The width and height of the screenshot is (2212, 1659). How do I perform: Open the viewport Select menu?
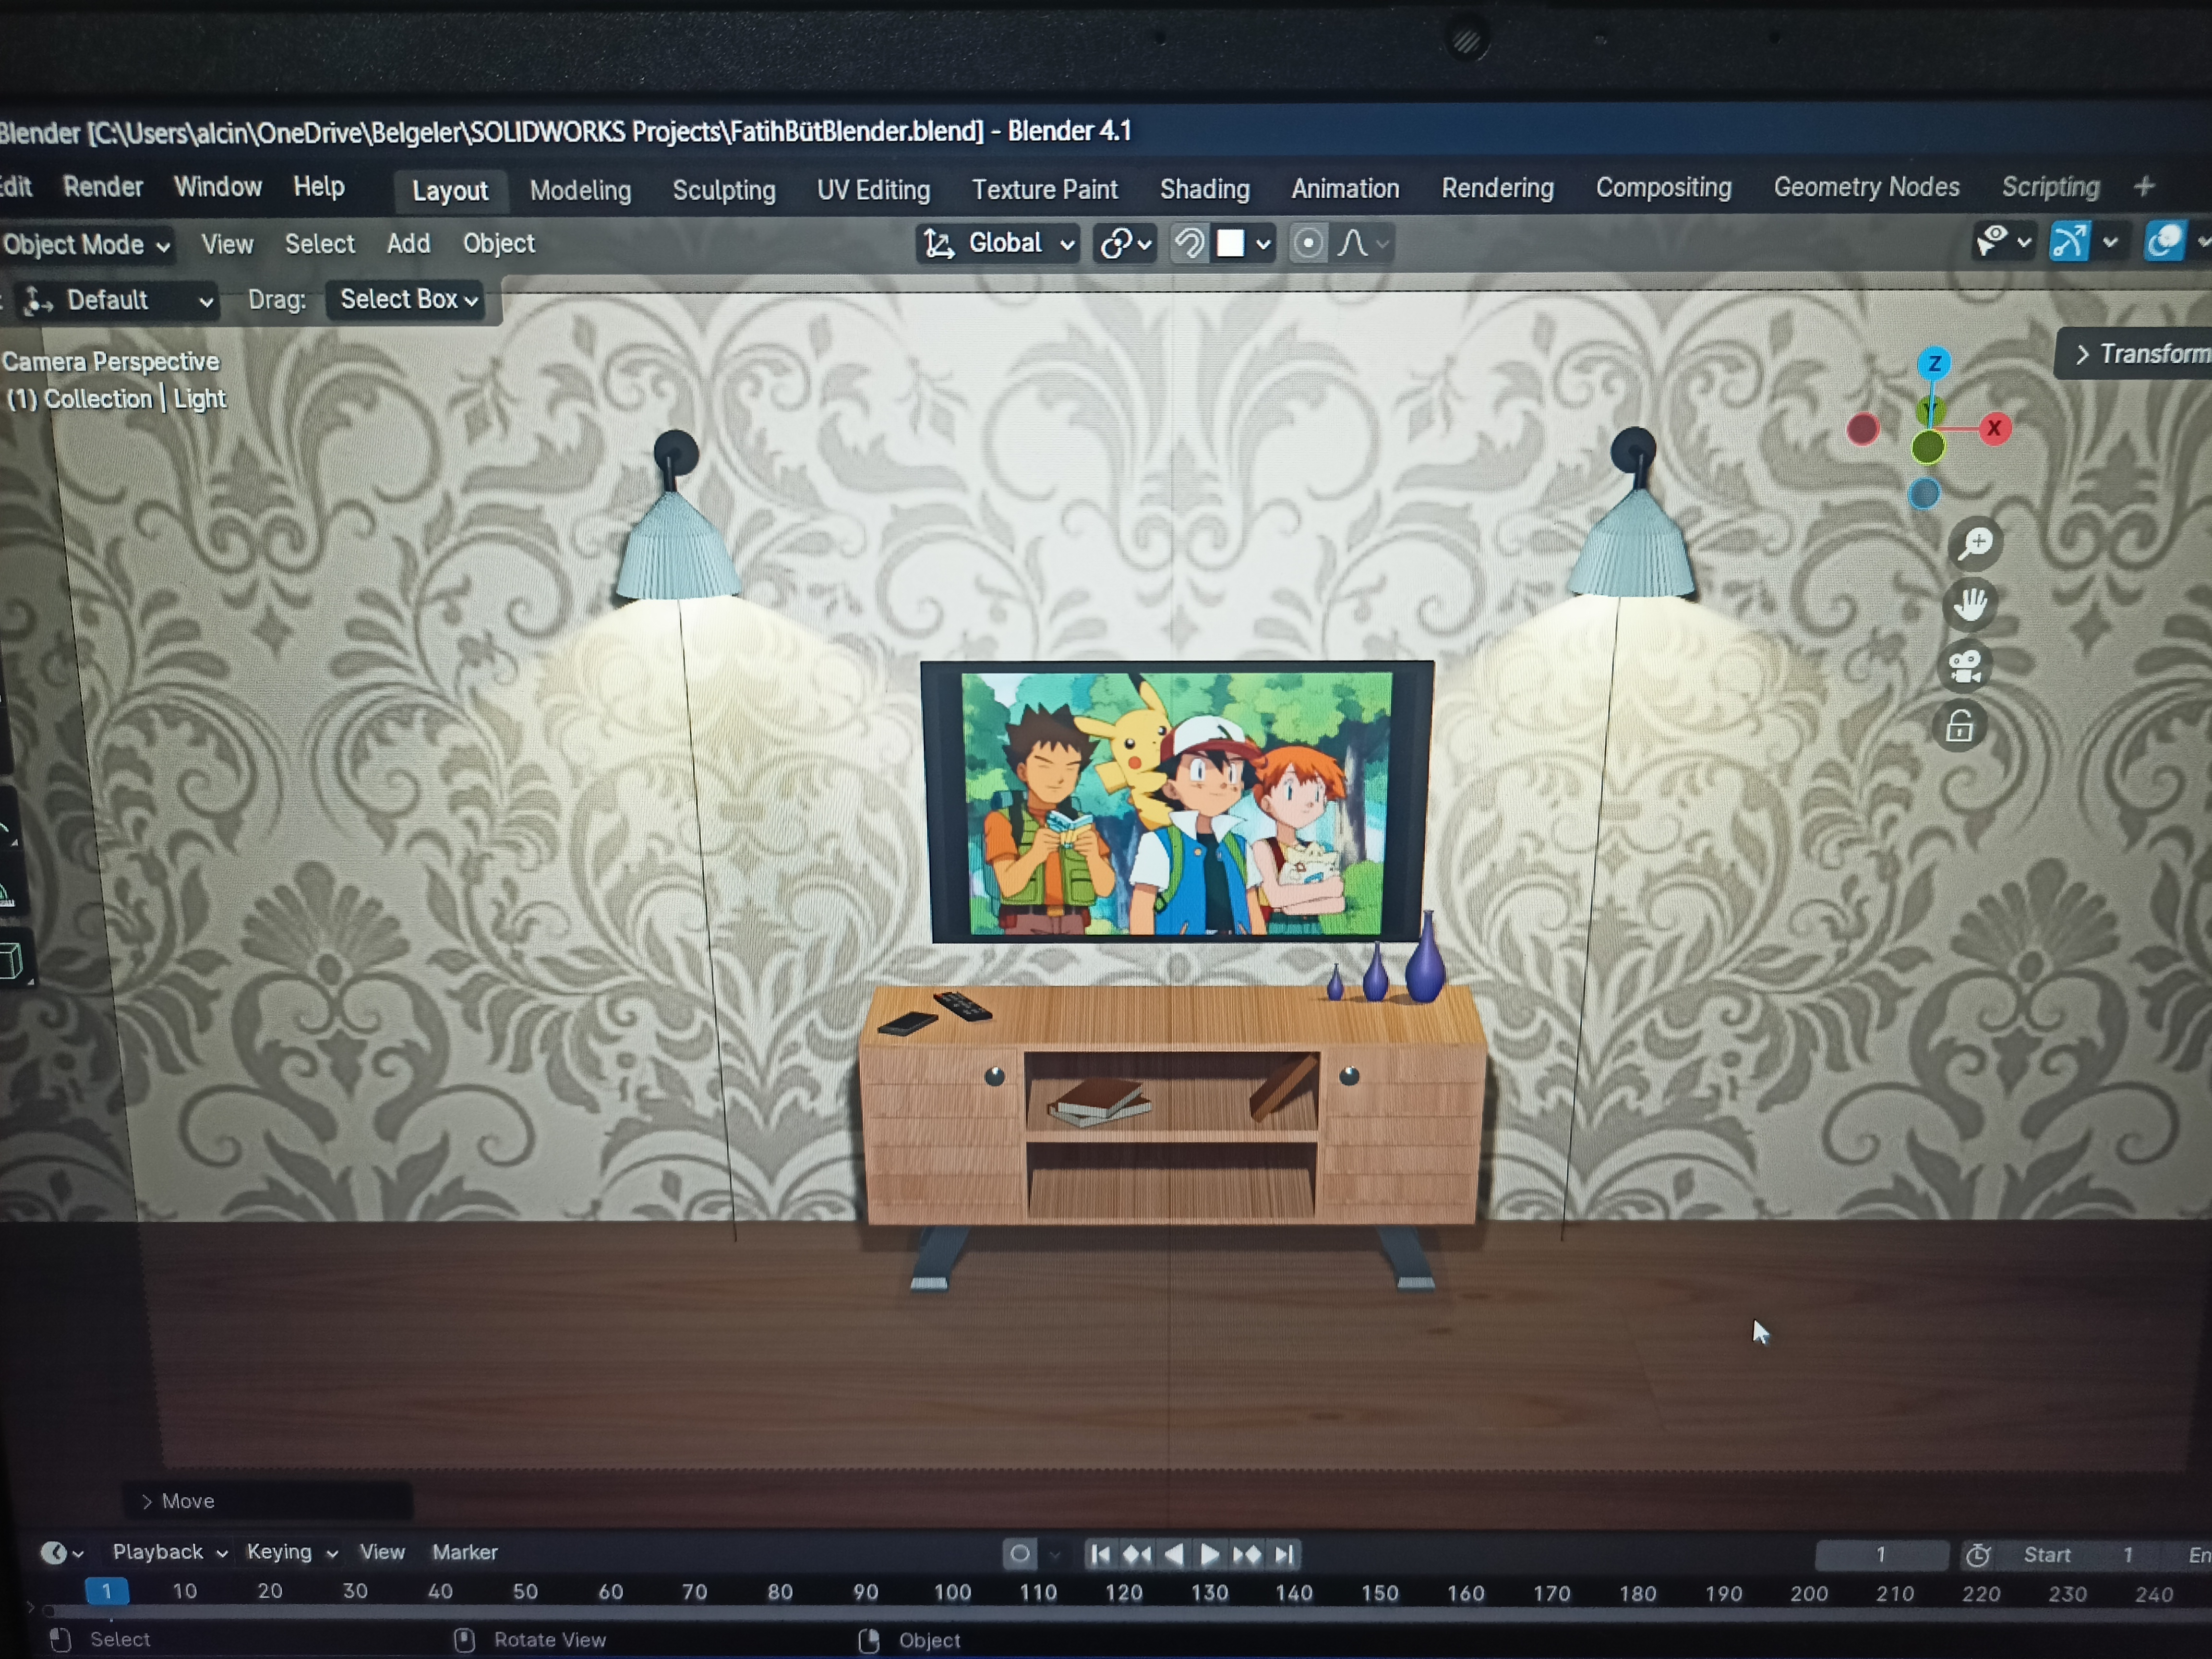tap(320, 244)
